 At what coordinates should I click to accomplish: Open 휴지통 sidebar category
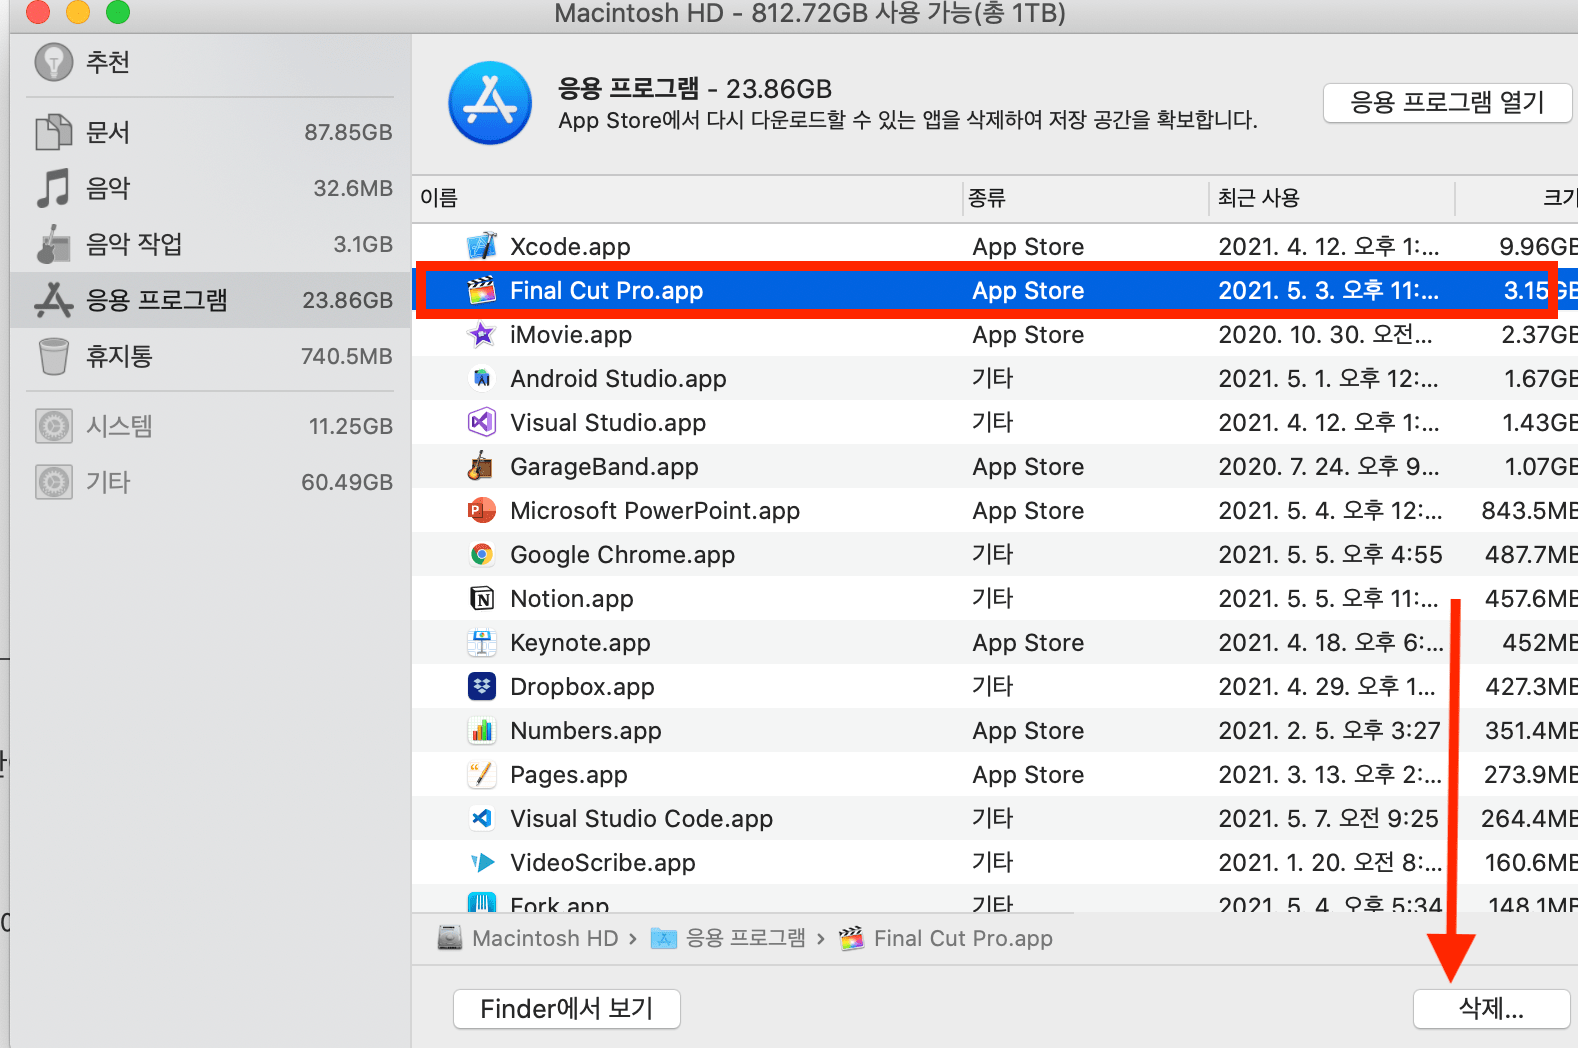210,356
